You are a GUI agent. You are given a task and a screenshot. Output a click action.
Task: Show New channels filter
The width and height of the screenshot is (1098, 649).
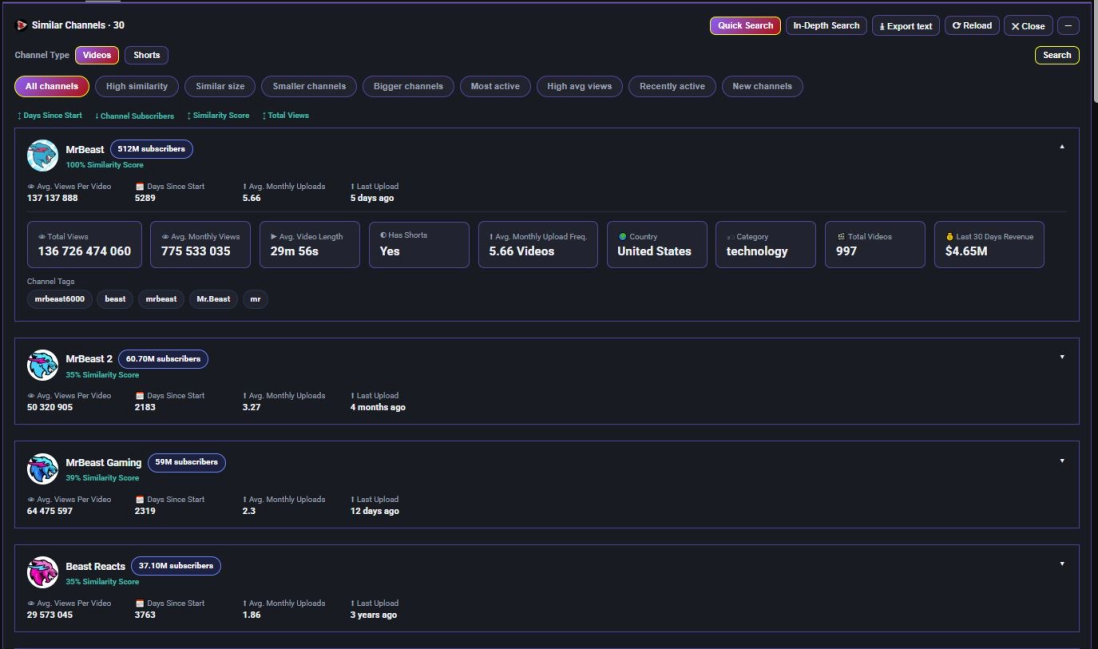[x=762, y=86]
